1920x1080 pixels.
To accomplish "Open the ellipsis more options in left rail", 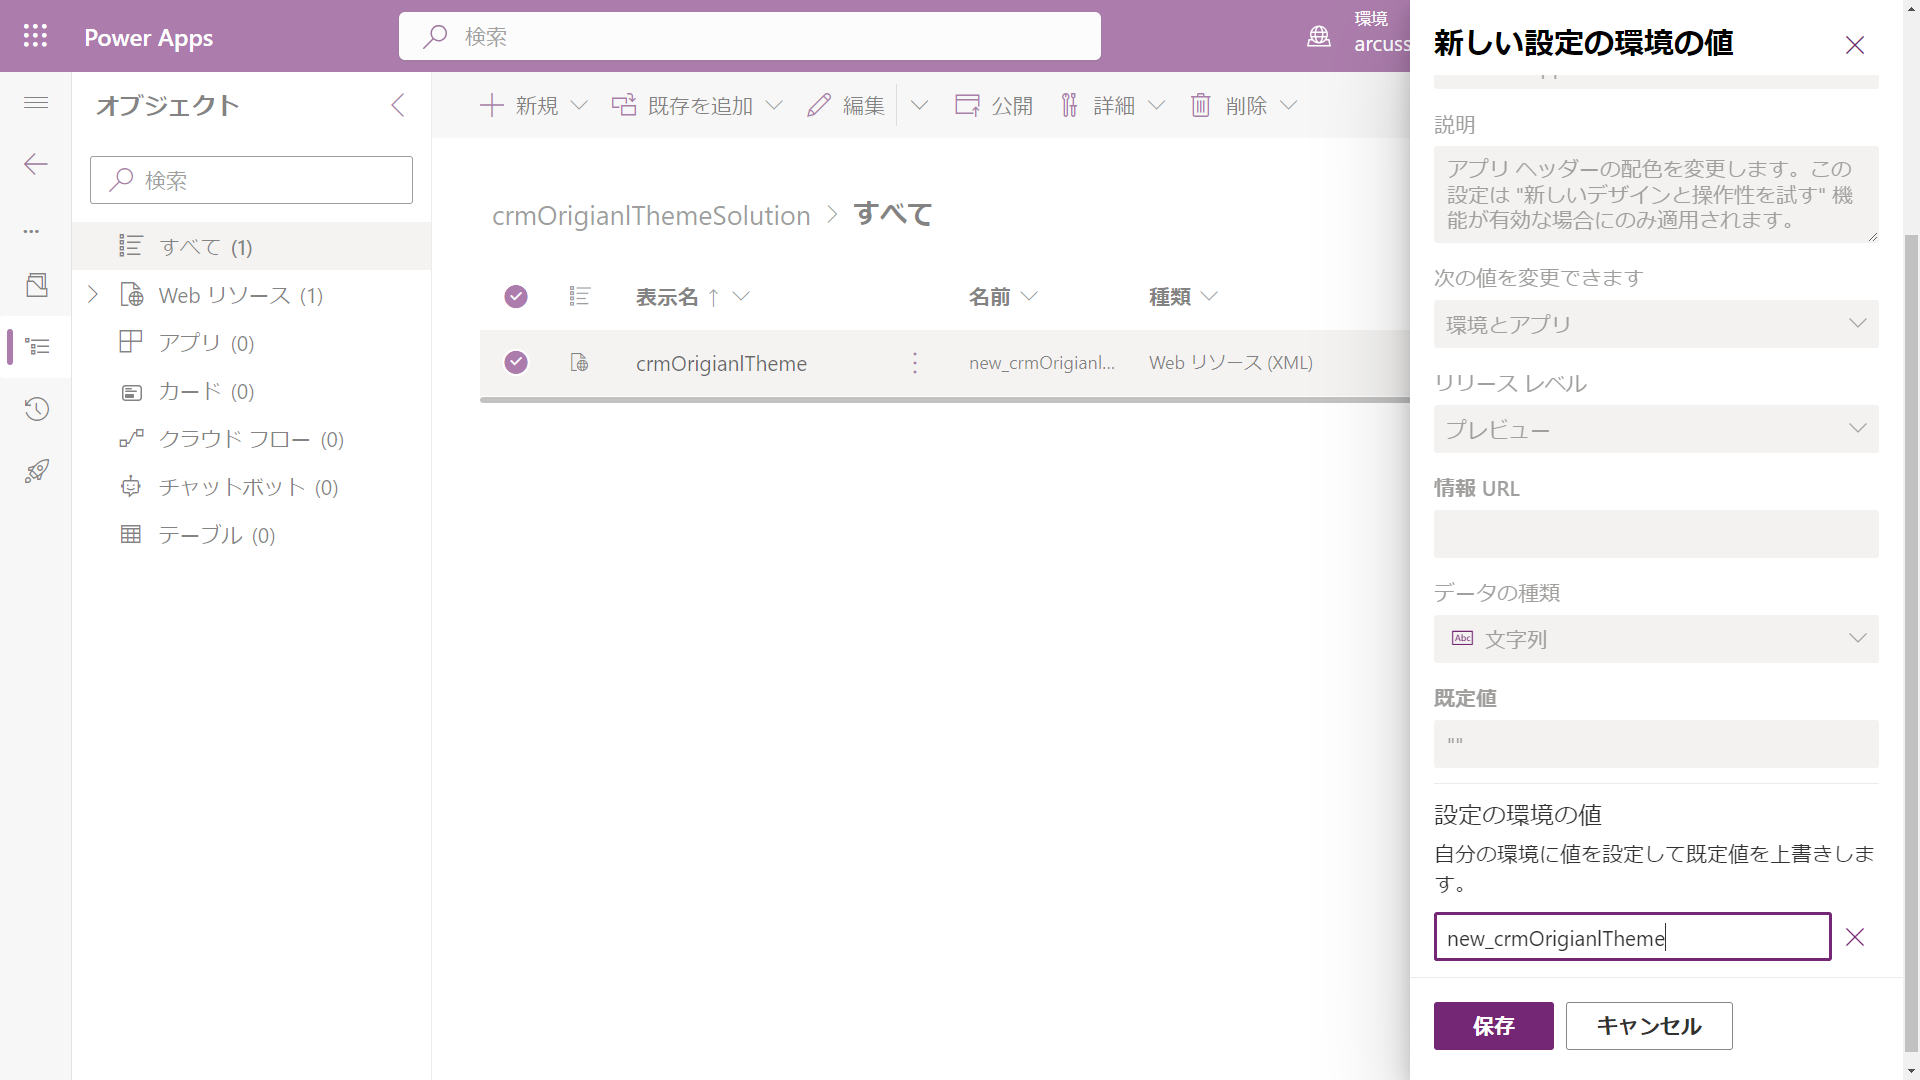I will coord(32,231).
